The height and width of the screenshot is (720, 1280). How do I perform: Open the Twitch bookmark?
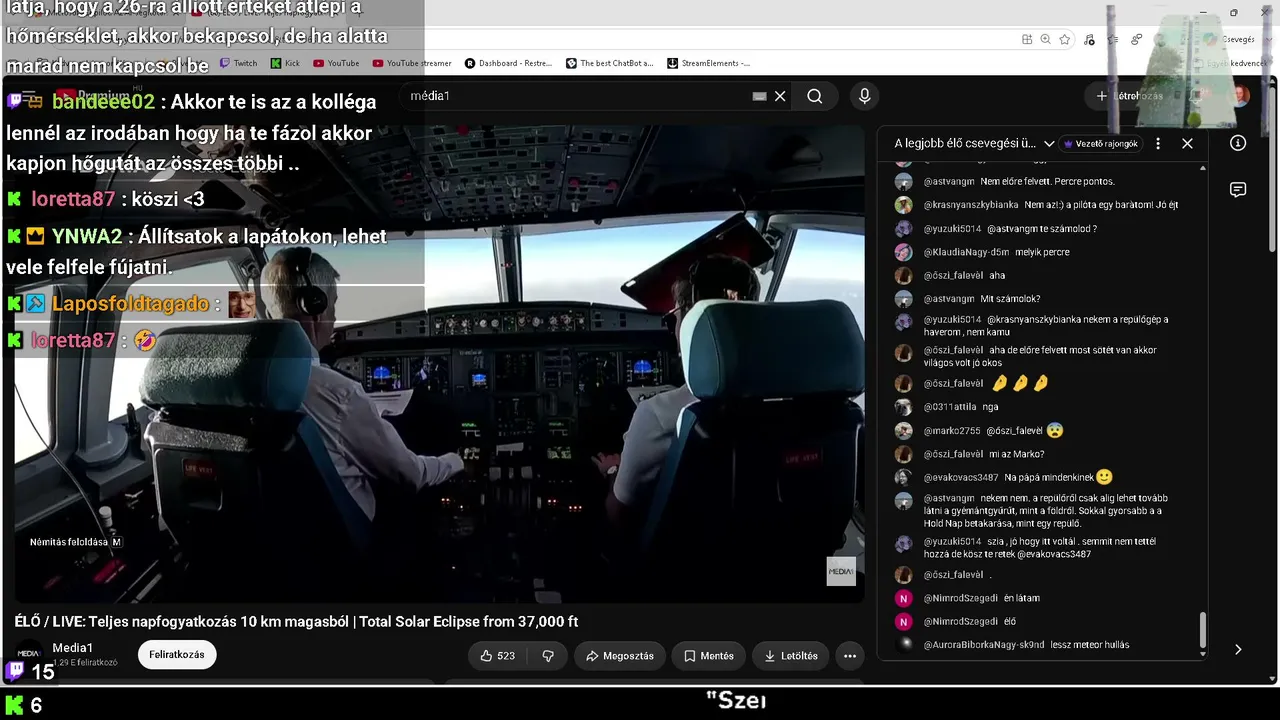[x=239, y=63]
